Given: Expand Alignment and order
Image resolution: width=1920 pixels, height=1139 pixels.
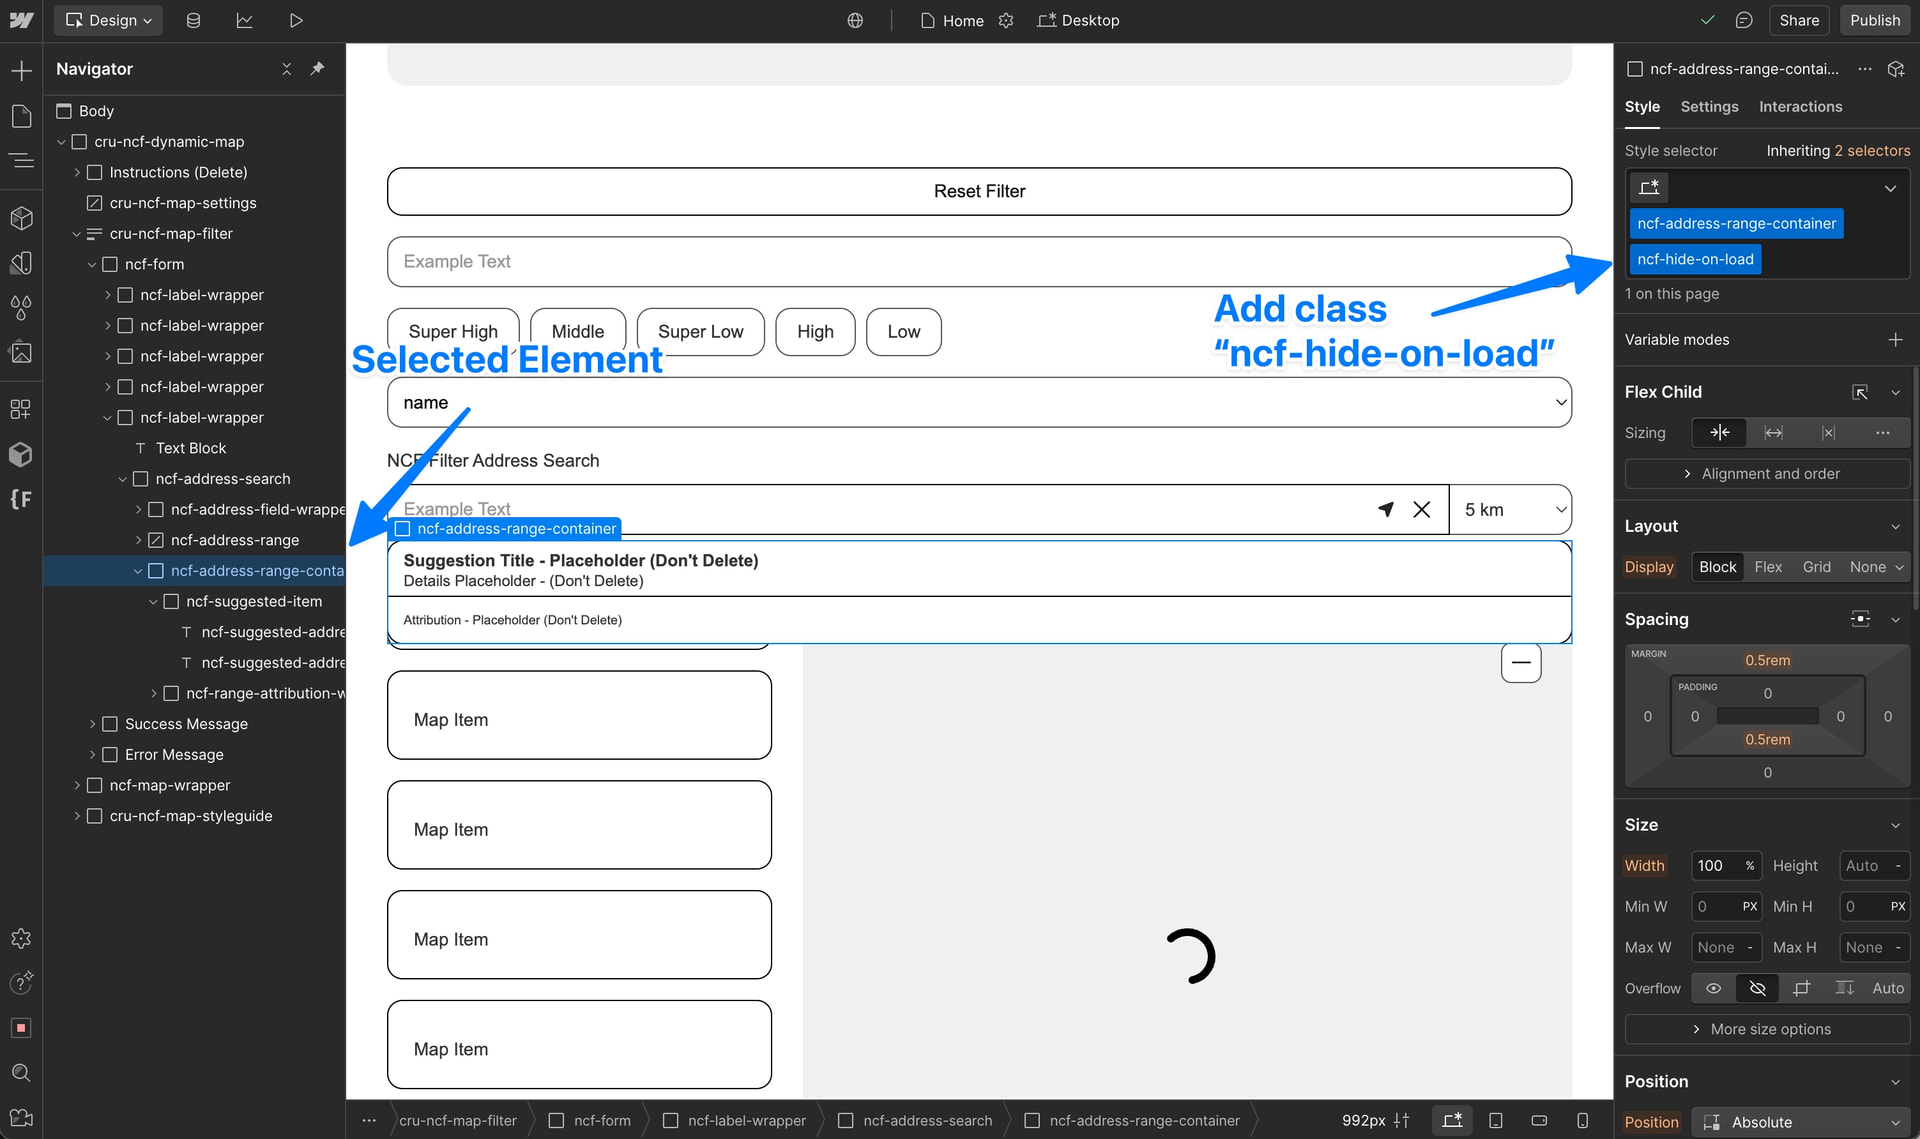Looking at the screenshot, I should (1767, 474).
